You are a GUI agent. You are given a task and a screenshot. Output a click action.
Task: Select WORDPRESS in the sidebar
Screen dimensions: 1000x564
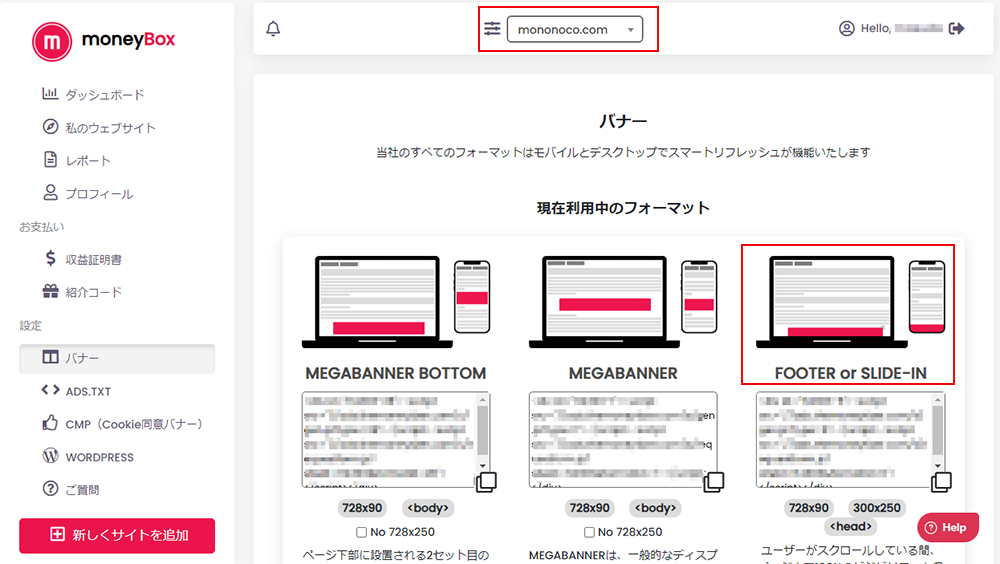[x=99, y=457]
